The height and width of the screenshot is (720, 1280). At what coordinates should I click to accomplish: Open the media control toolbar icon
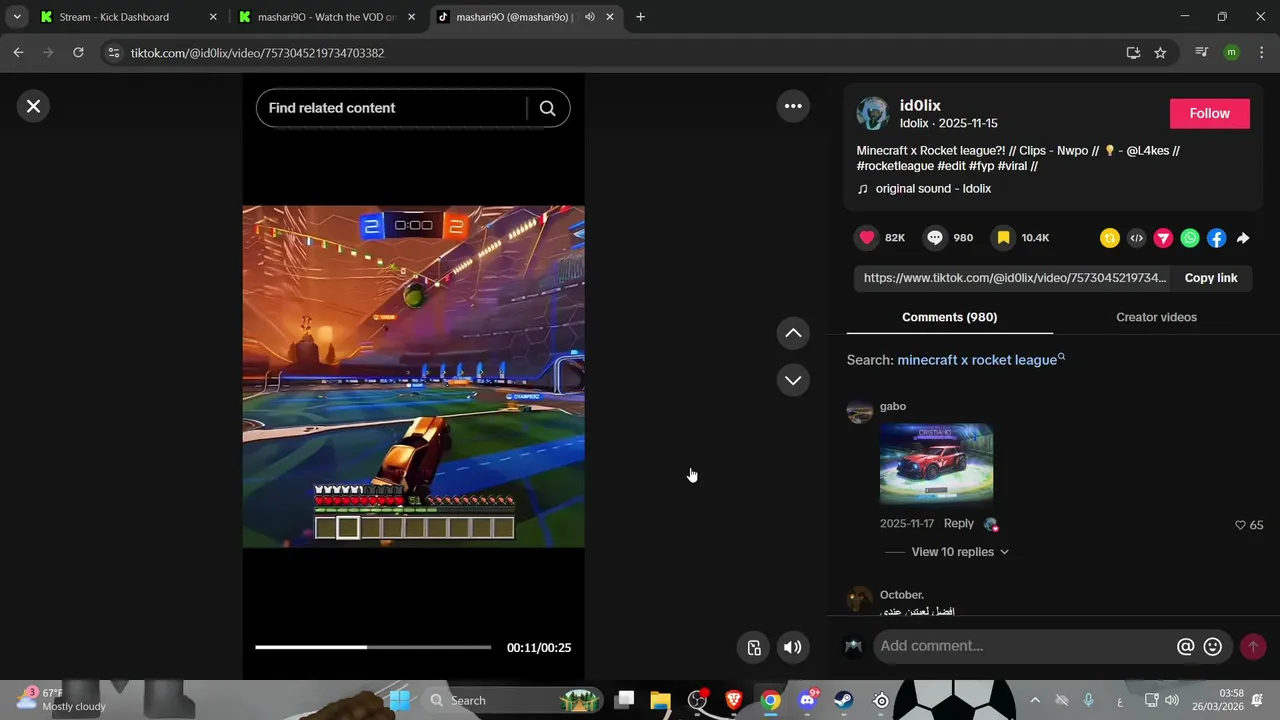(1202, 53)
